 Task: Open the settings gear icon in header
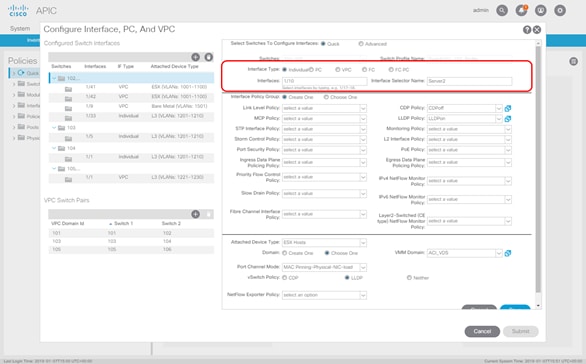(x=560, y=10)
